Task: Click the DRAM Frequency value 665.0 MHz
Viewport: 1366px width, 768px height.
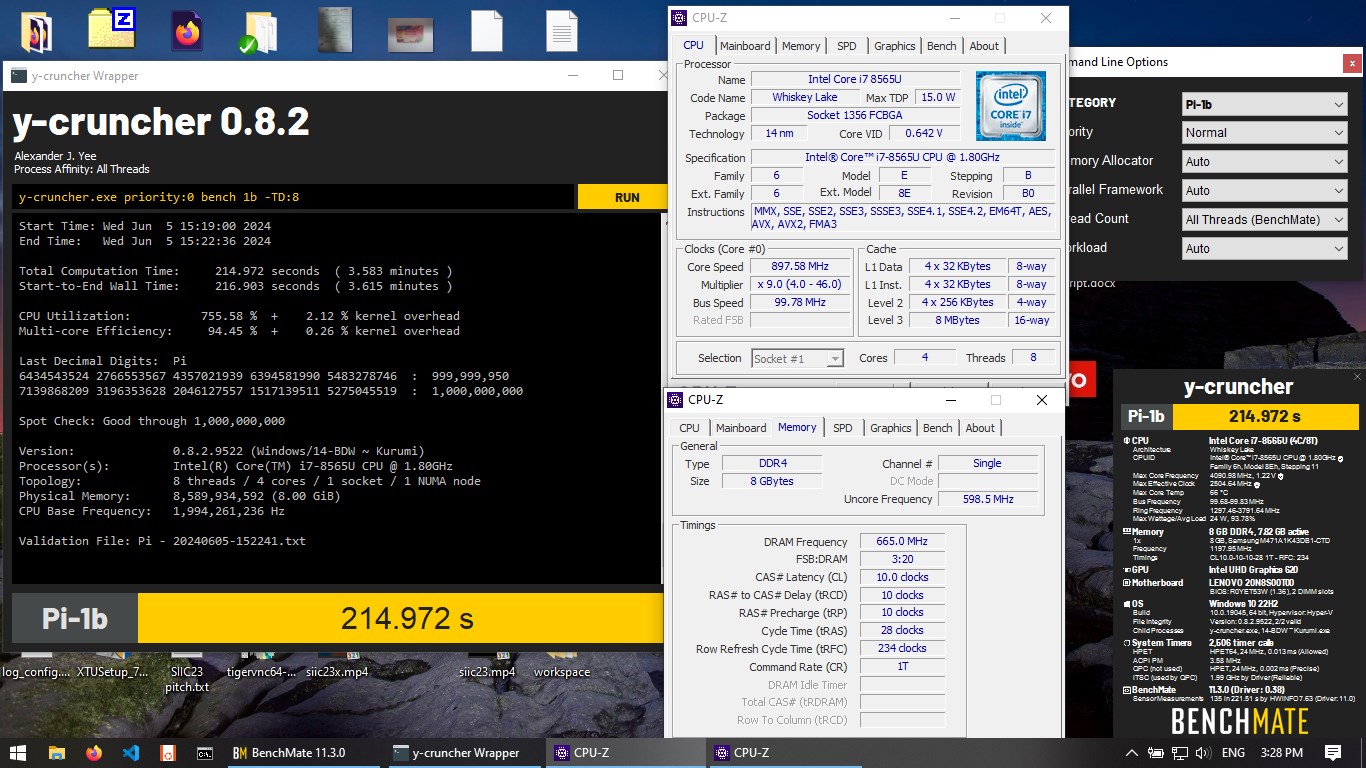Action: pos(902,542)
